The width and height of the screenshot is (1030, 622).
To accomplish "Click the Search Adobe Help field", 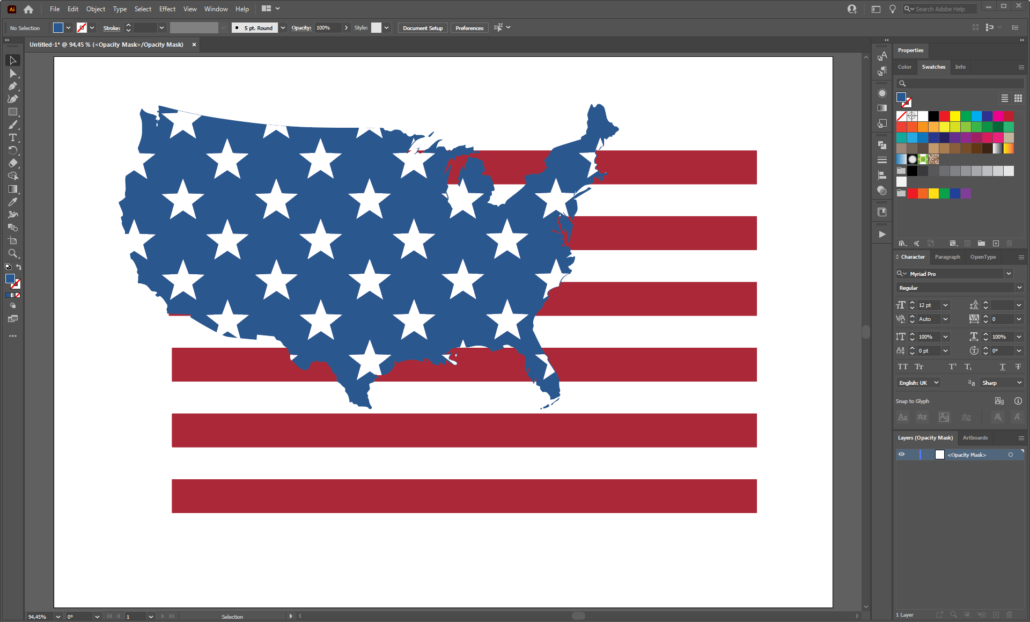I will (940, 9).
